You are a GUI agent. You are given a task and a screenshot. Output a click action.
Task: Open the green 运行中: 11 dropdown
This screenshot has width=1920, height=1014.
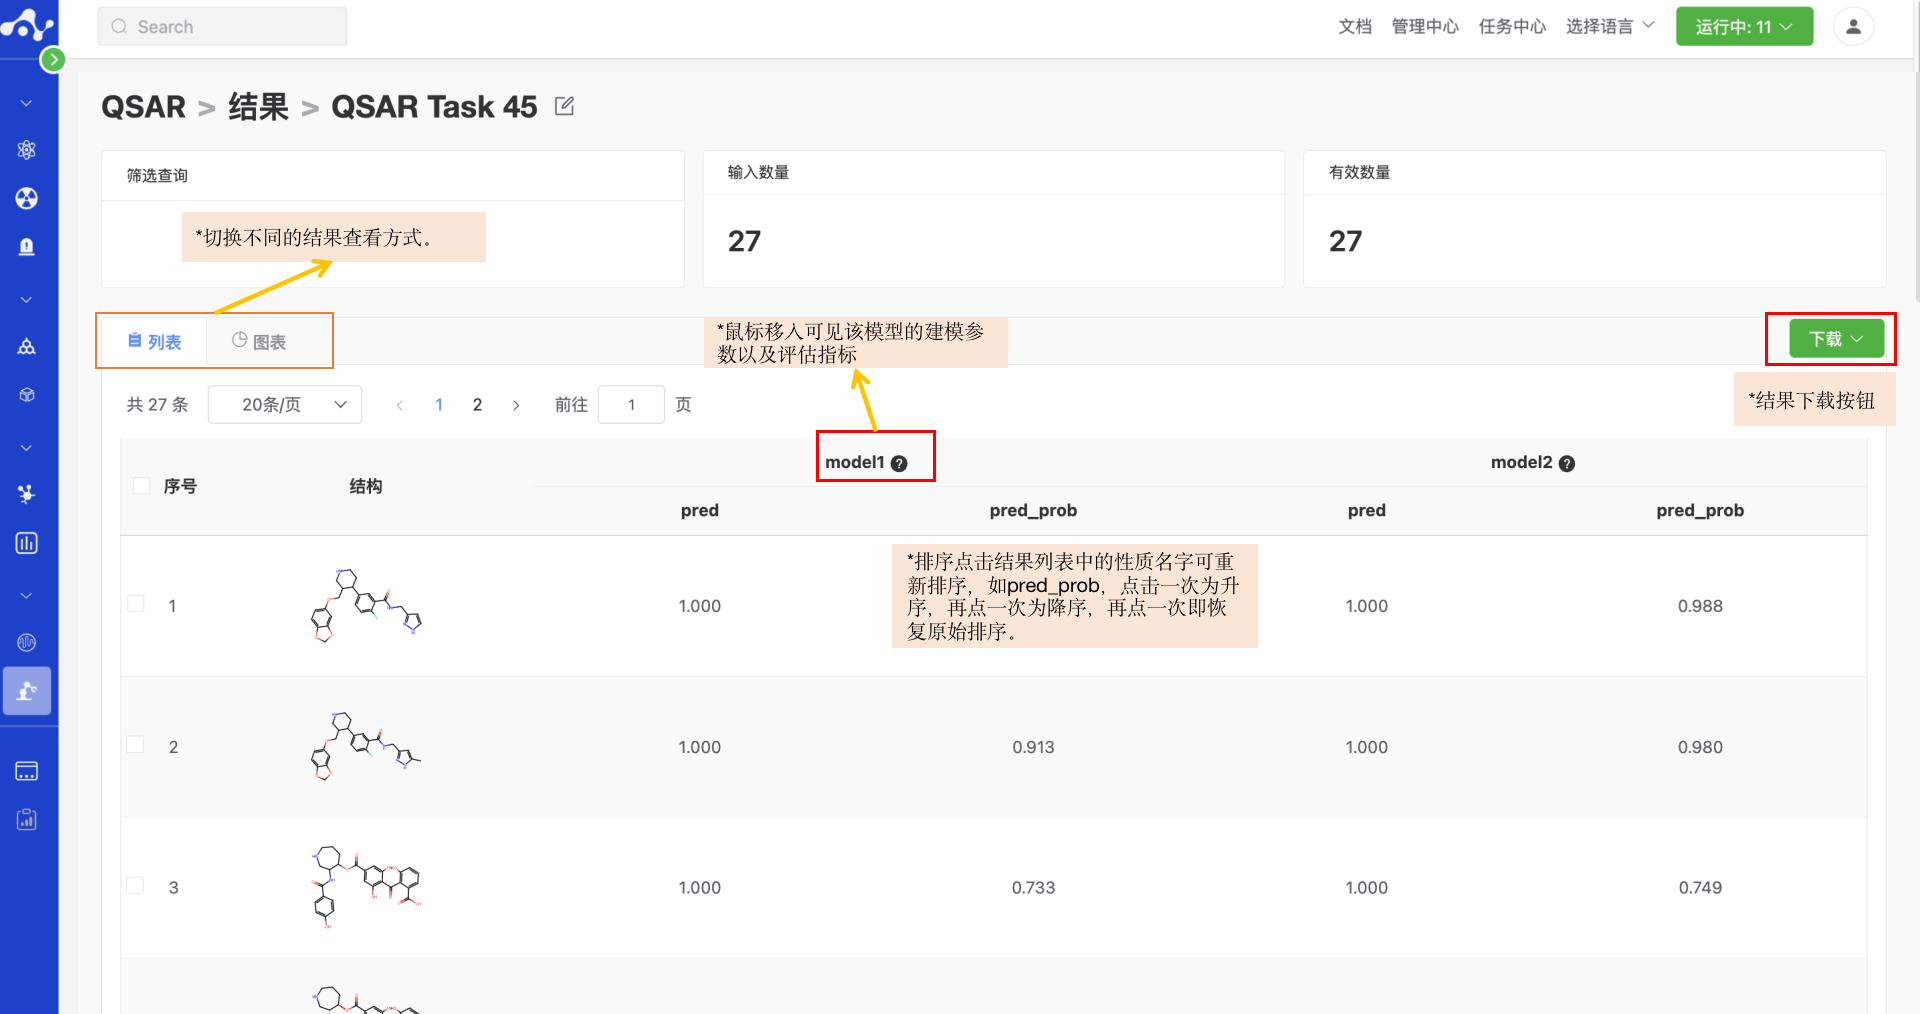(x=1744, y=26)
